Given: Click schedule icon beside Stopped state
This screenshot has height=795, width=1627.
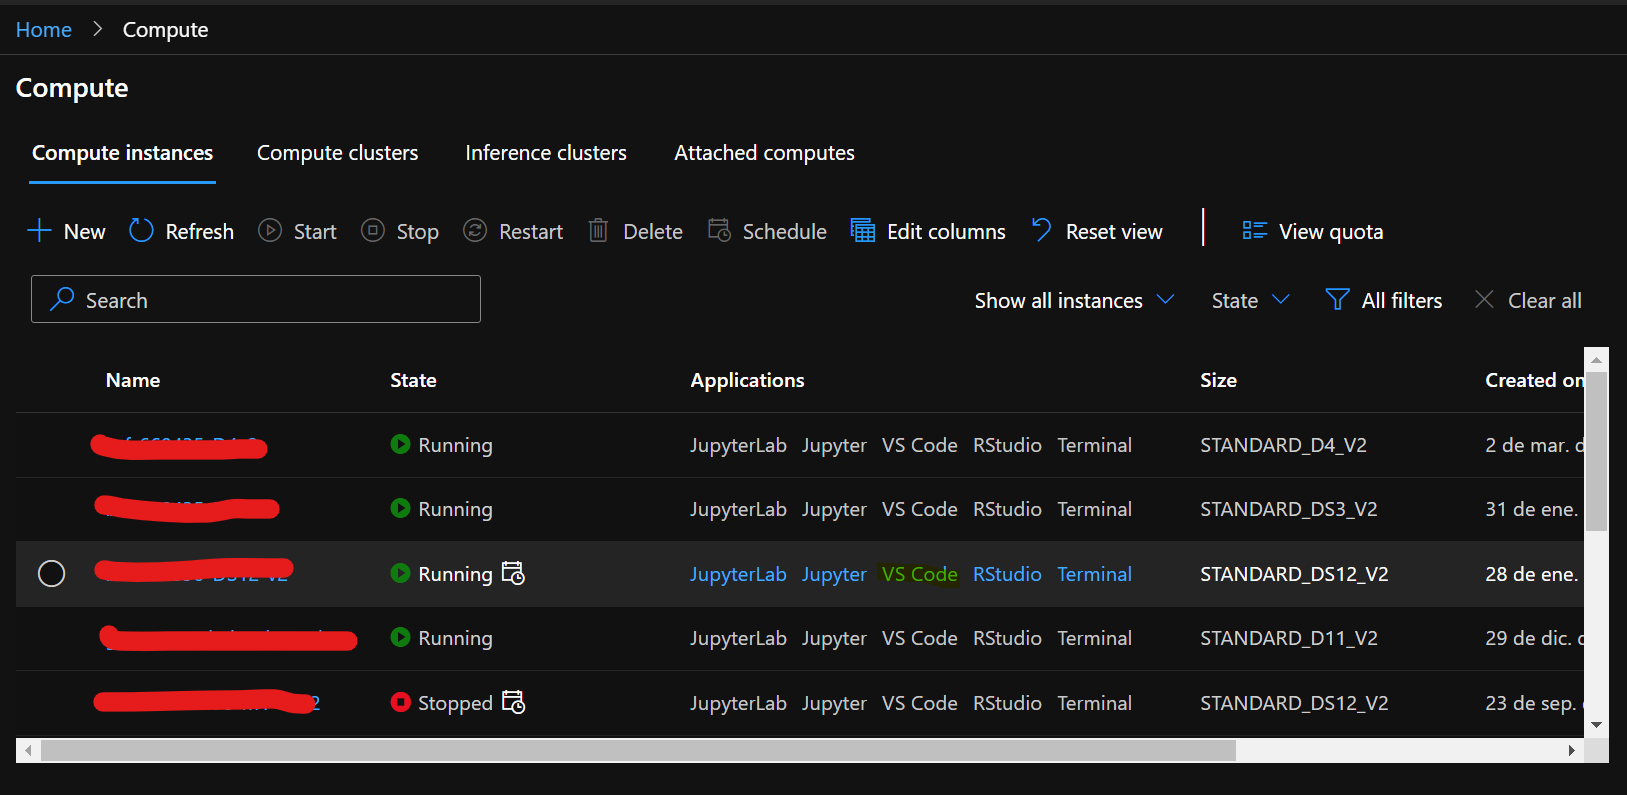Looking at the screenshot, I should (513, 702).
